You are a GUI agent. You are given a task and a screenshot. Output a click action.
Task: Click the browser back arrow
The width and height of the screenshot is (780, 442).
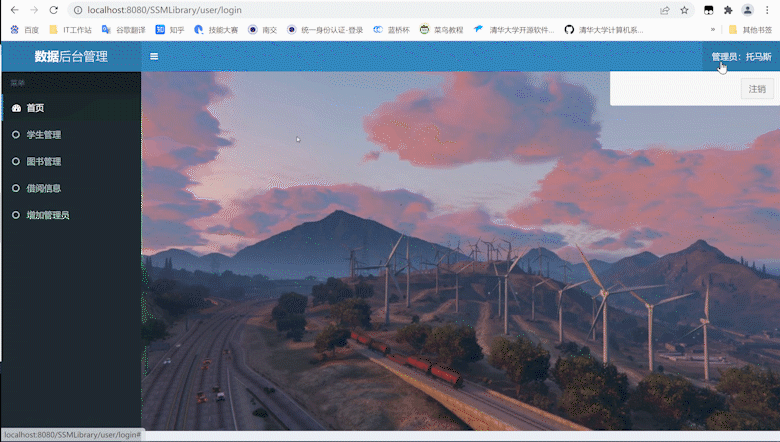pos(14,10)
